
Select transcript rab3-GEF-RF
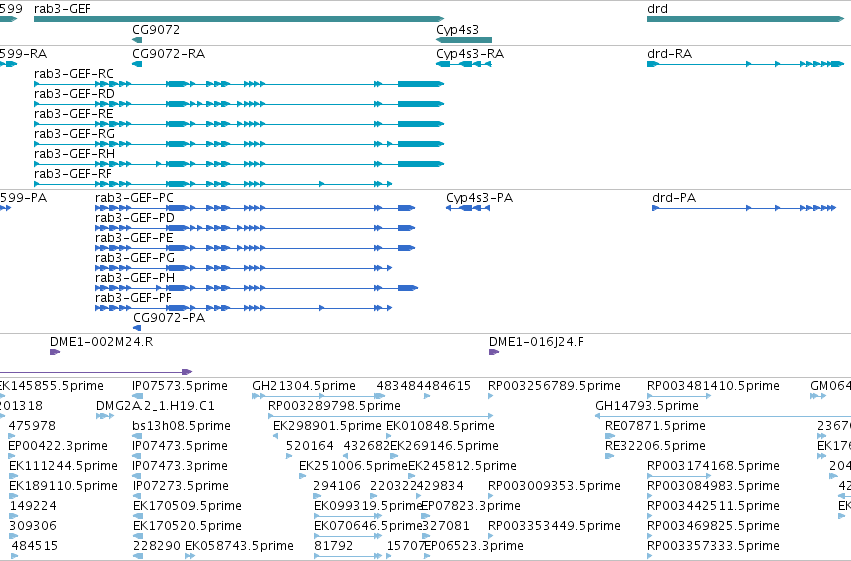click(213, 184)
